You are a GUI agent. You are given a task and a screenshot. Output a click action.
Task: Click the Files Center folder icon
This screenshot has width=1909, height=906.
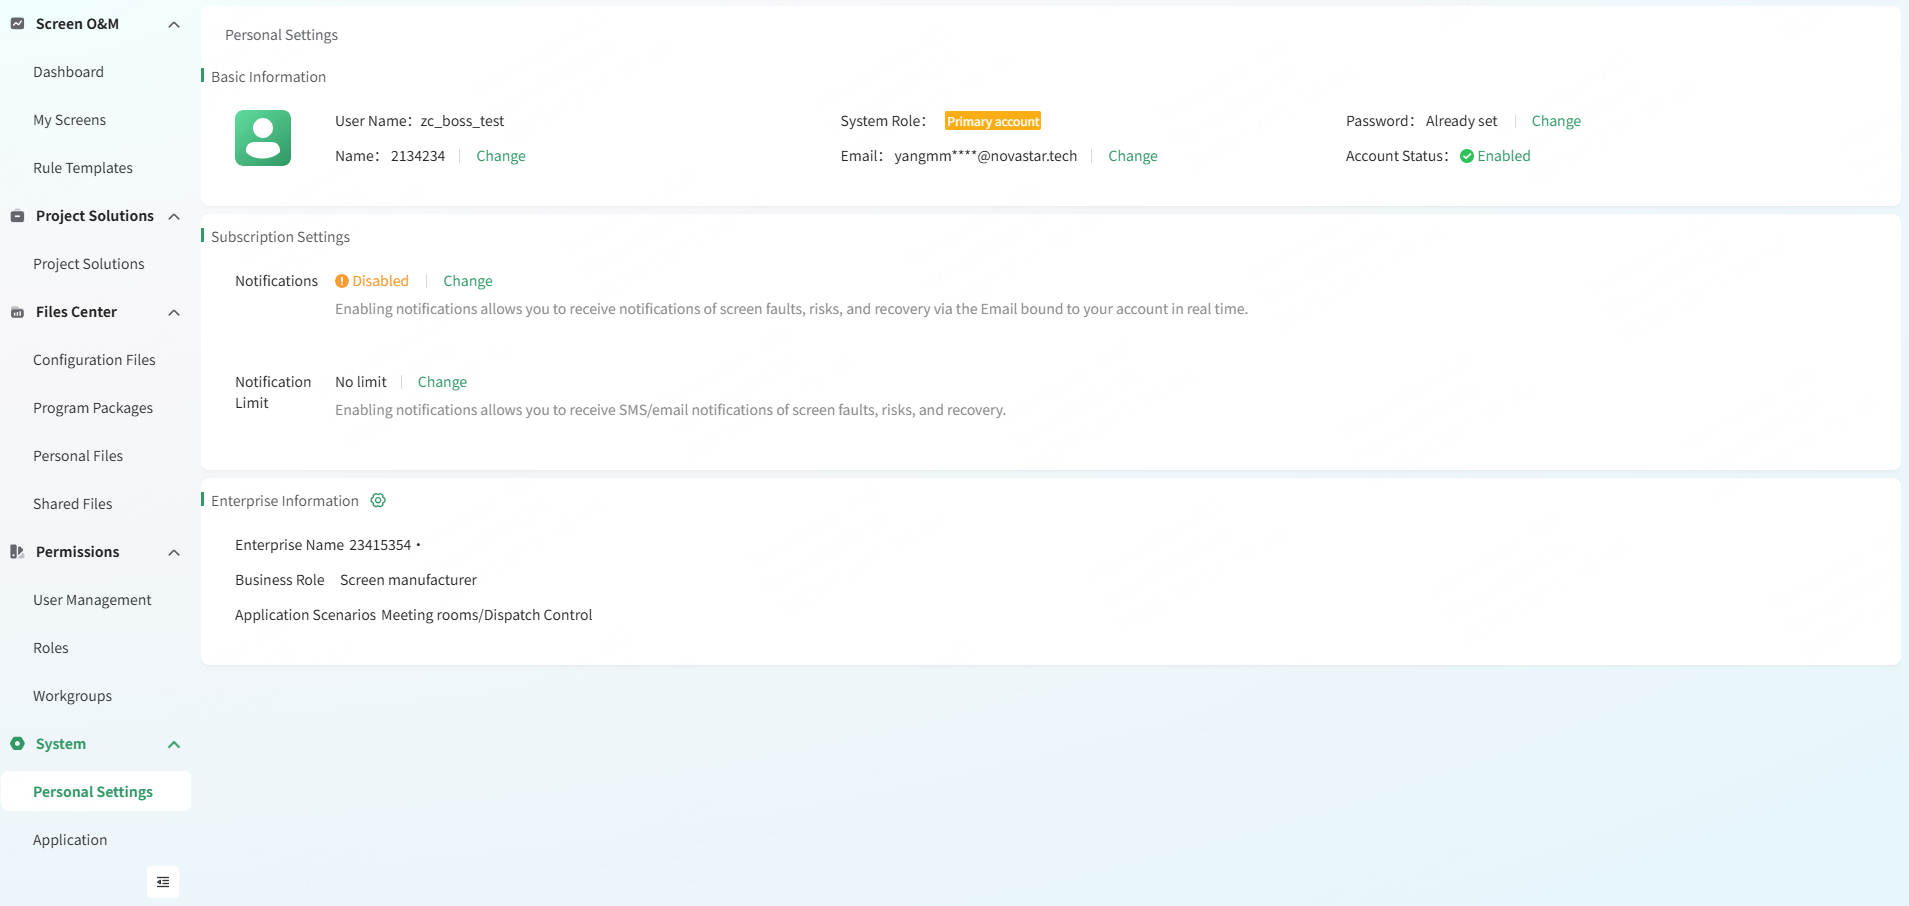click(17, 312)
